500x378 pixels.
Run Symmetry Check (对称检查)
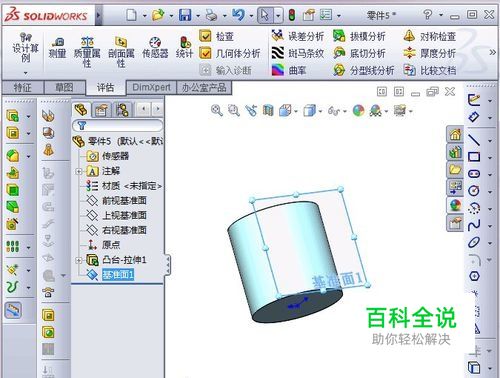(x=429, y=36)
